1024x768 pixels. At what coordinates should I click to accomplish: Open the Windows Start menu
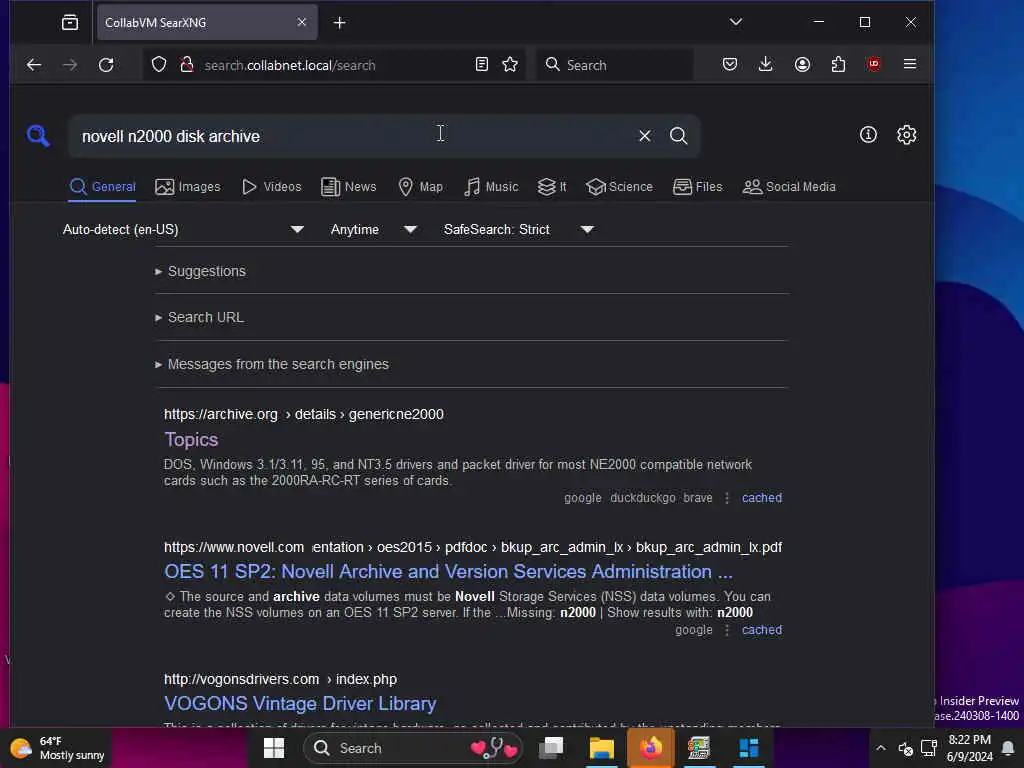(274, 748)
